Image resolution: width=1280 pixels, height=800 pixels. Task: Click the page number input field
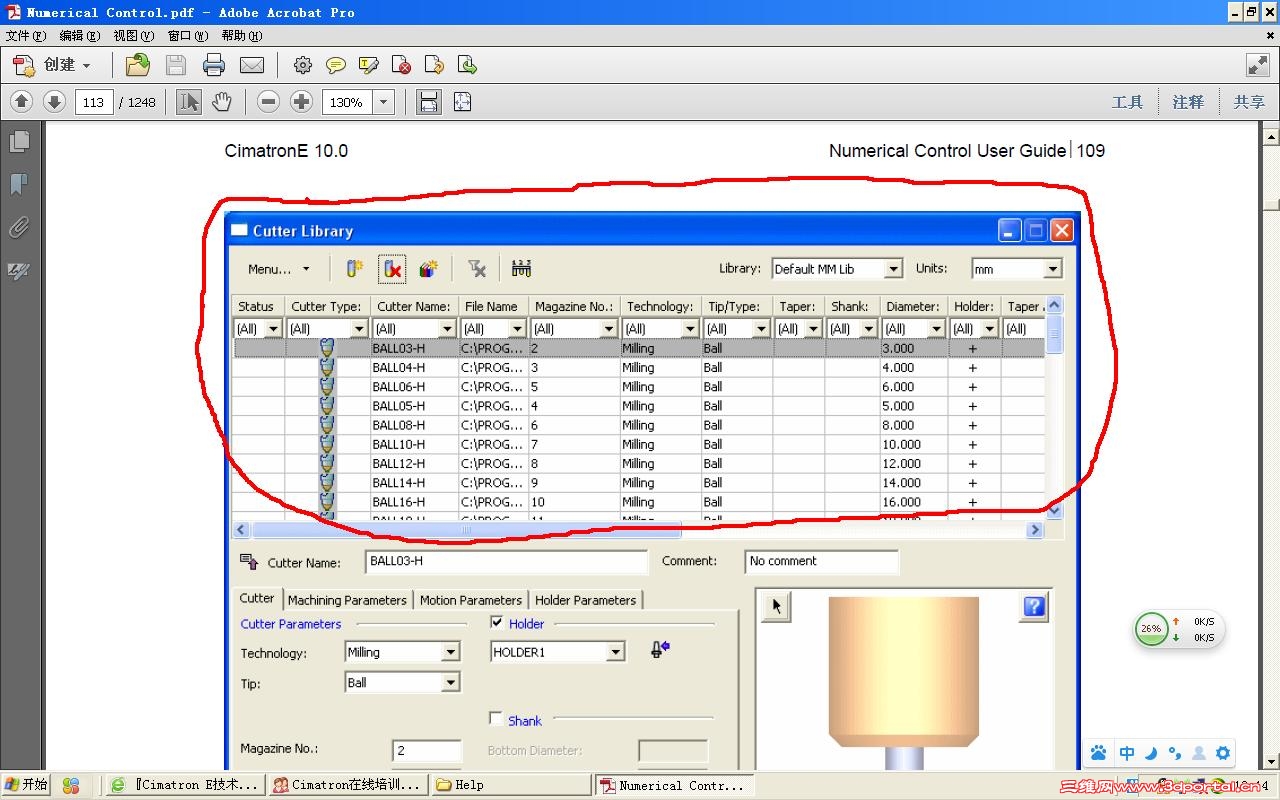click(x=94, y=102)
